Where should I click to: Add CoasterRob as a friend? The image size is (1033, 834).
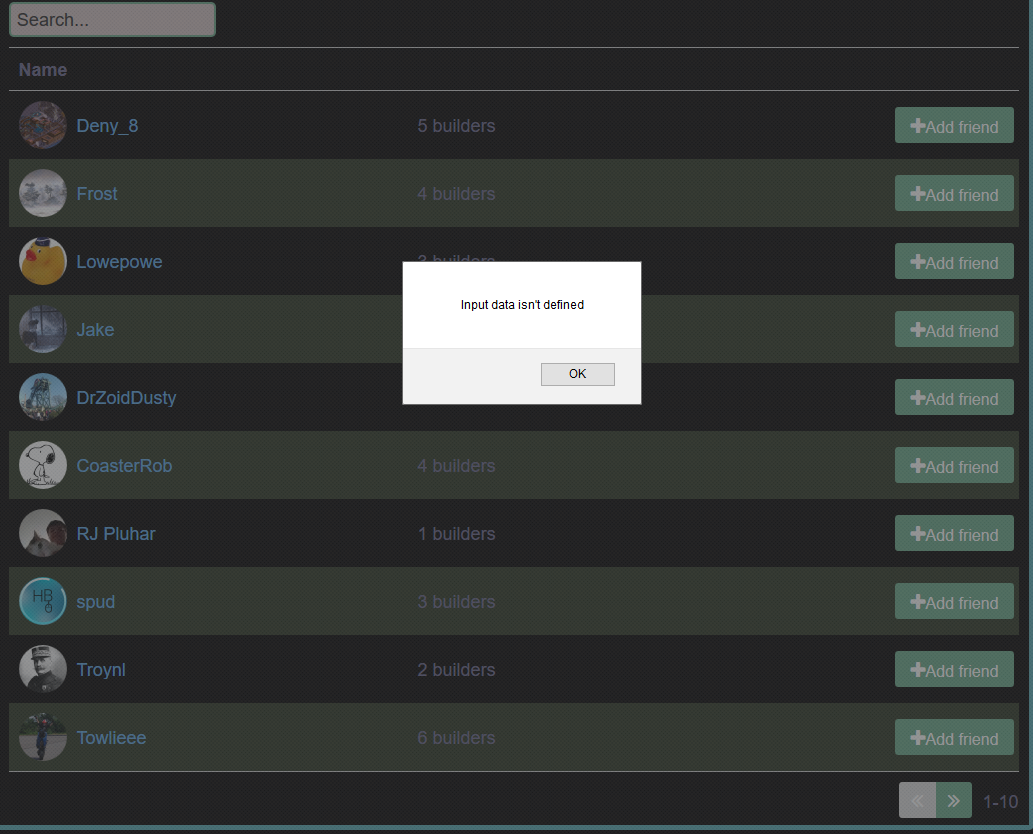point(953,465)
